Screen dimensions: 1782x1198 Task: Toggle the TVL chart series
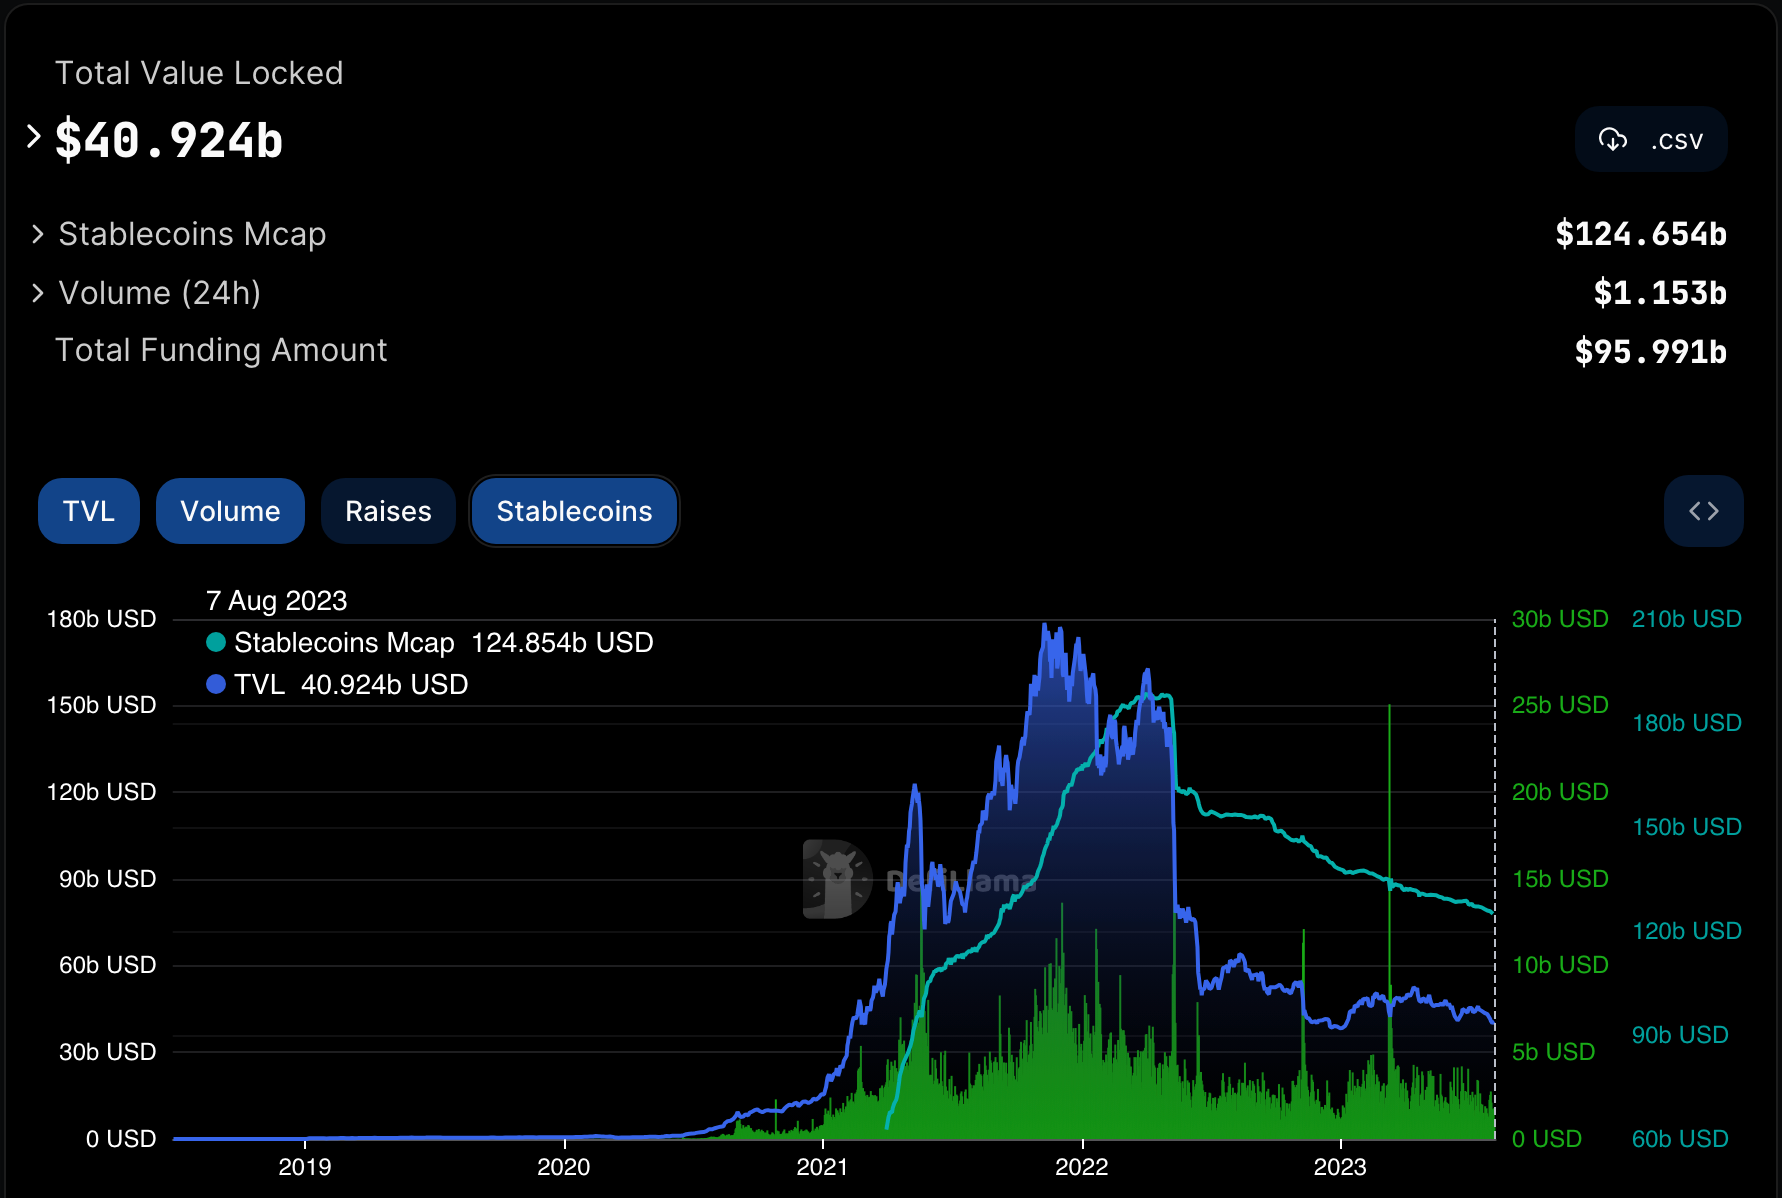point(89,511)
